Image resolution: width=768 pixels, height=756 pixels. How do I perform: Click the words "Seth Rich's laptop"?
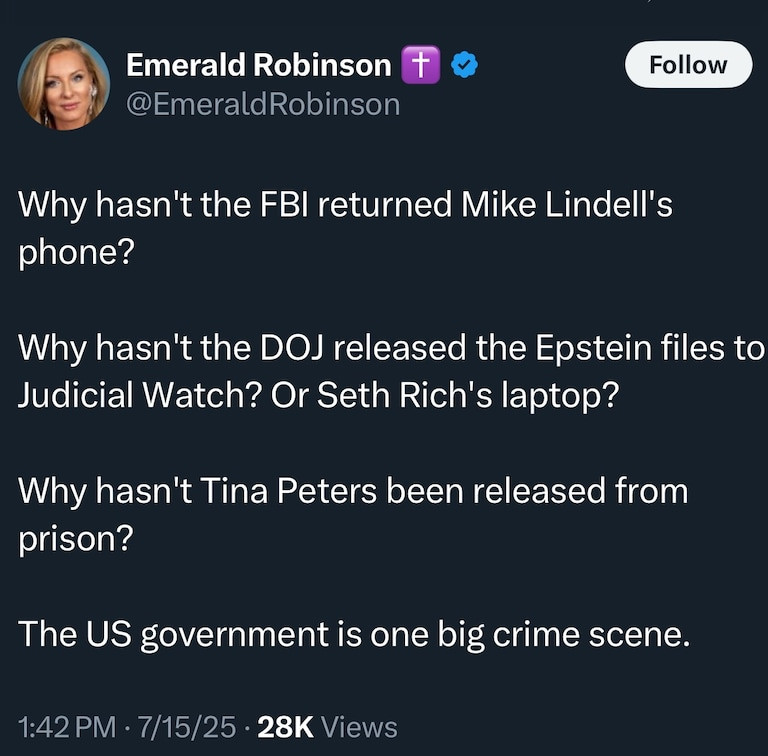(x=469, y=396)
